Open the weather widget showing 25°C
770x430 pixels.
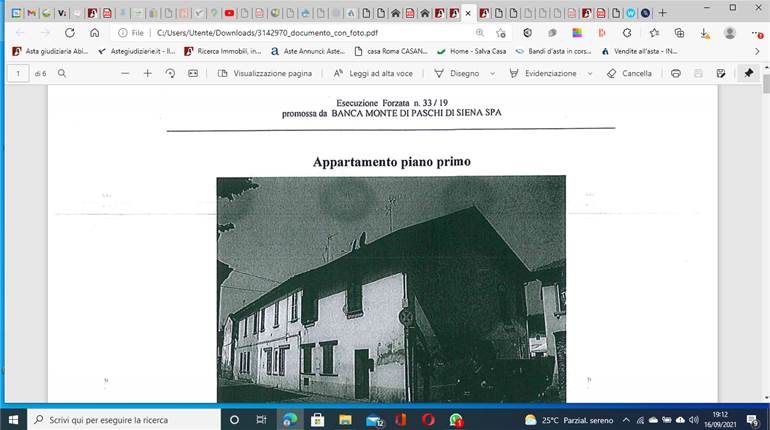pyautogui.click(x=569, y=420)
